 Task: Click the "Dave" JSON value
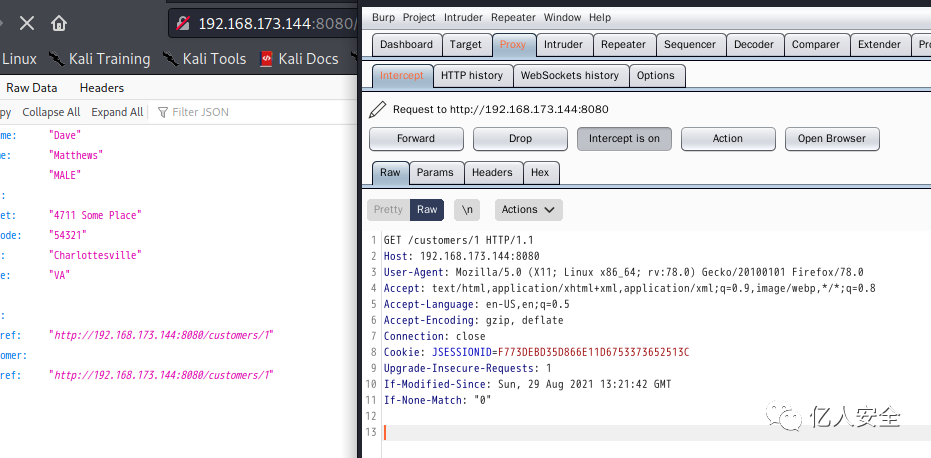click(x=65, y=135)
